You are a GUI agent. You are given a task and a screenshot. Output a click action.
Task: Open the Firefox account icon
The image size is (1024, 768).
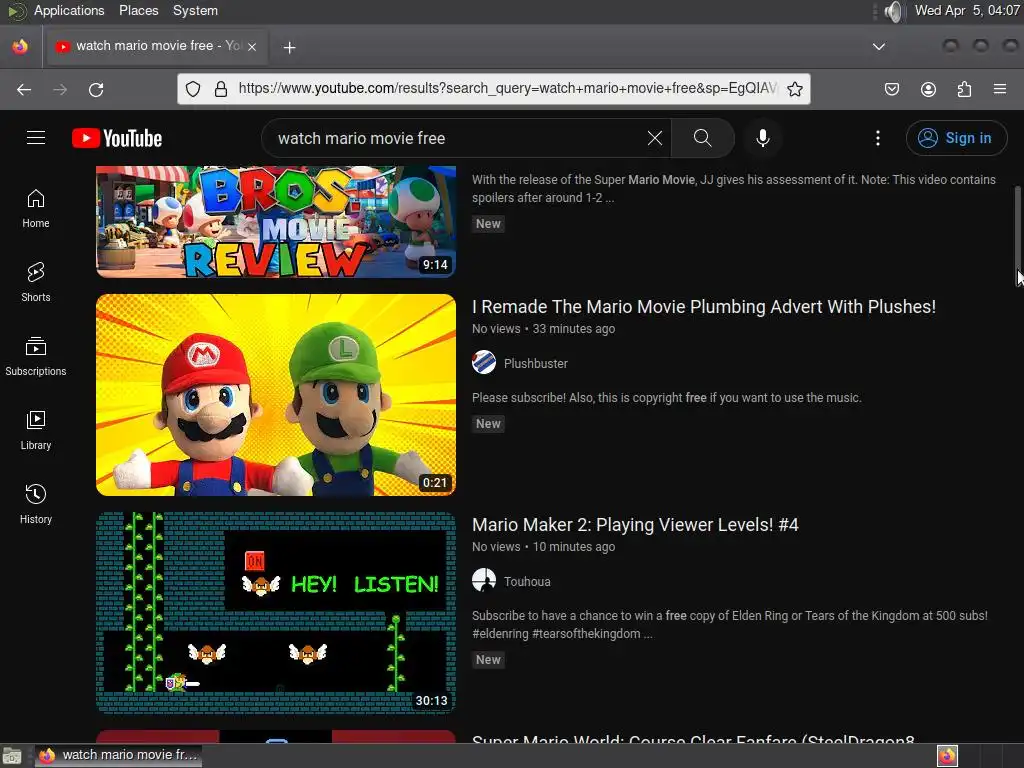coord(928,89)
